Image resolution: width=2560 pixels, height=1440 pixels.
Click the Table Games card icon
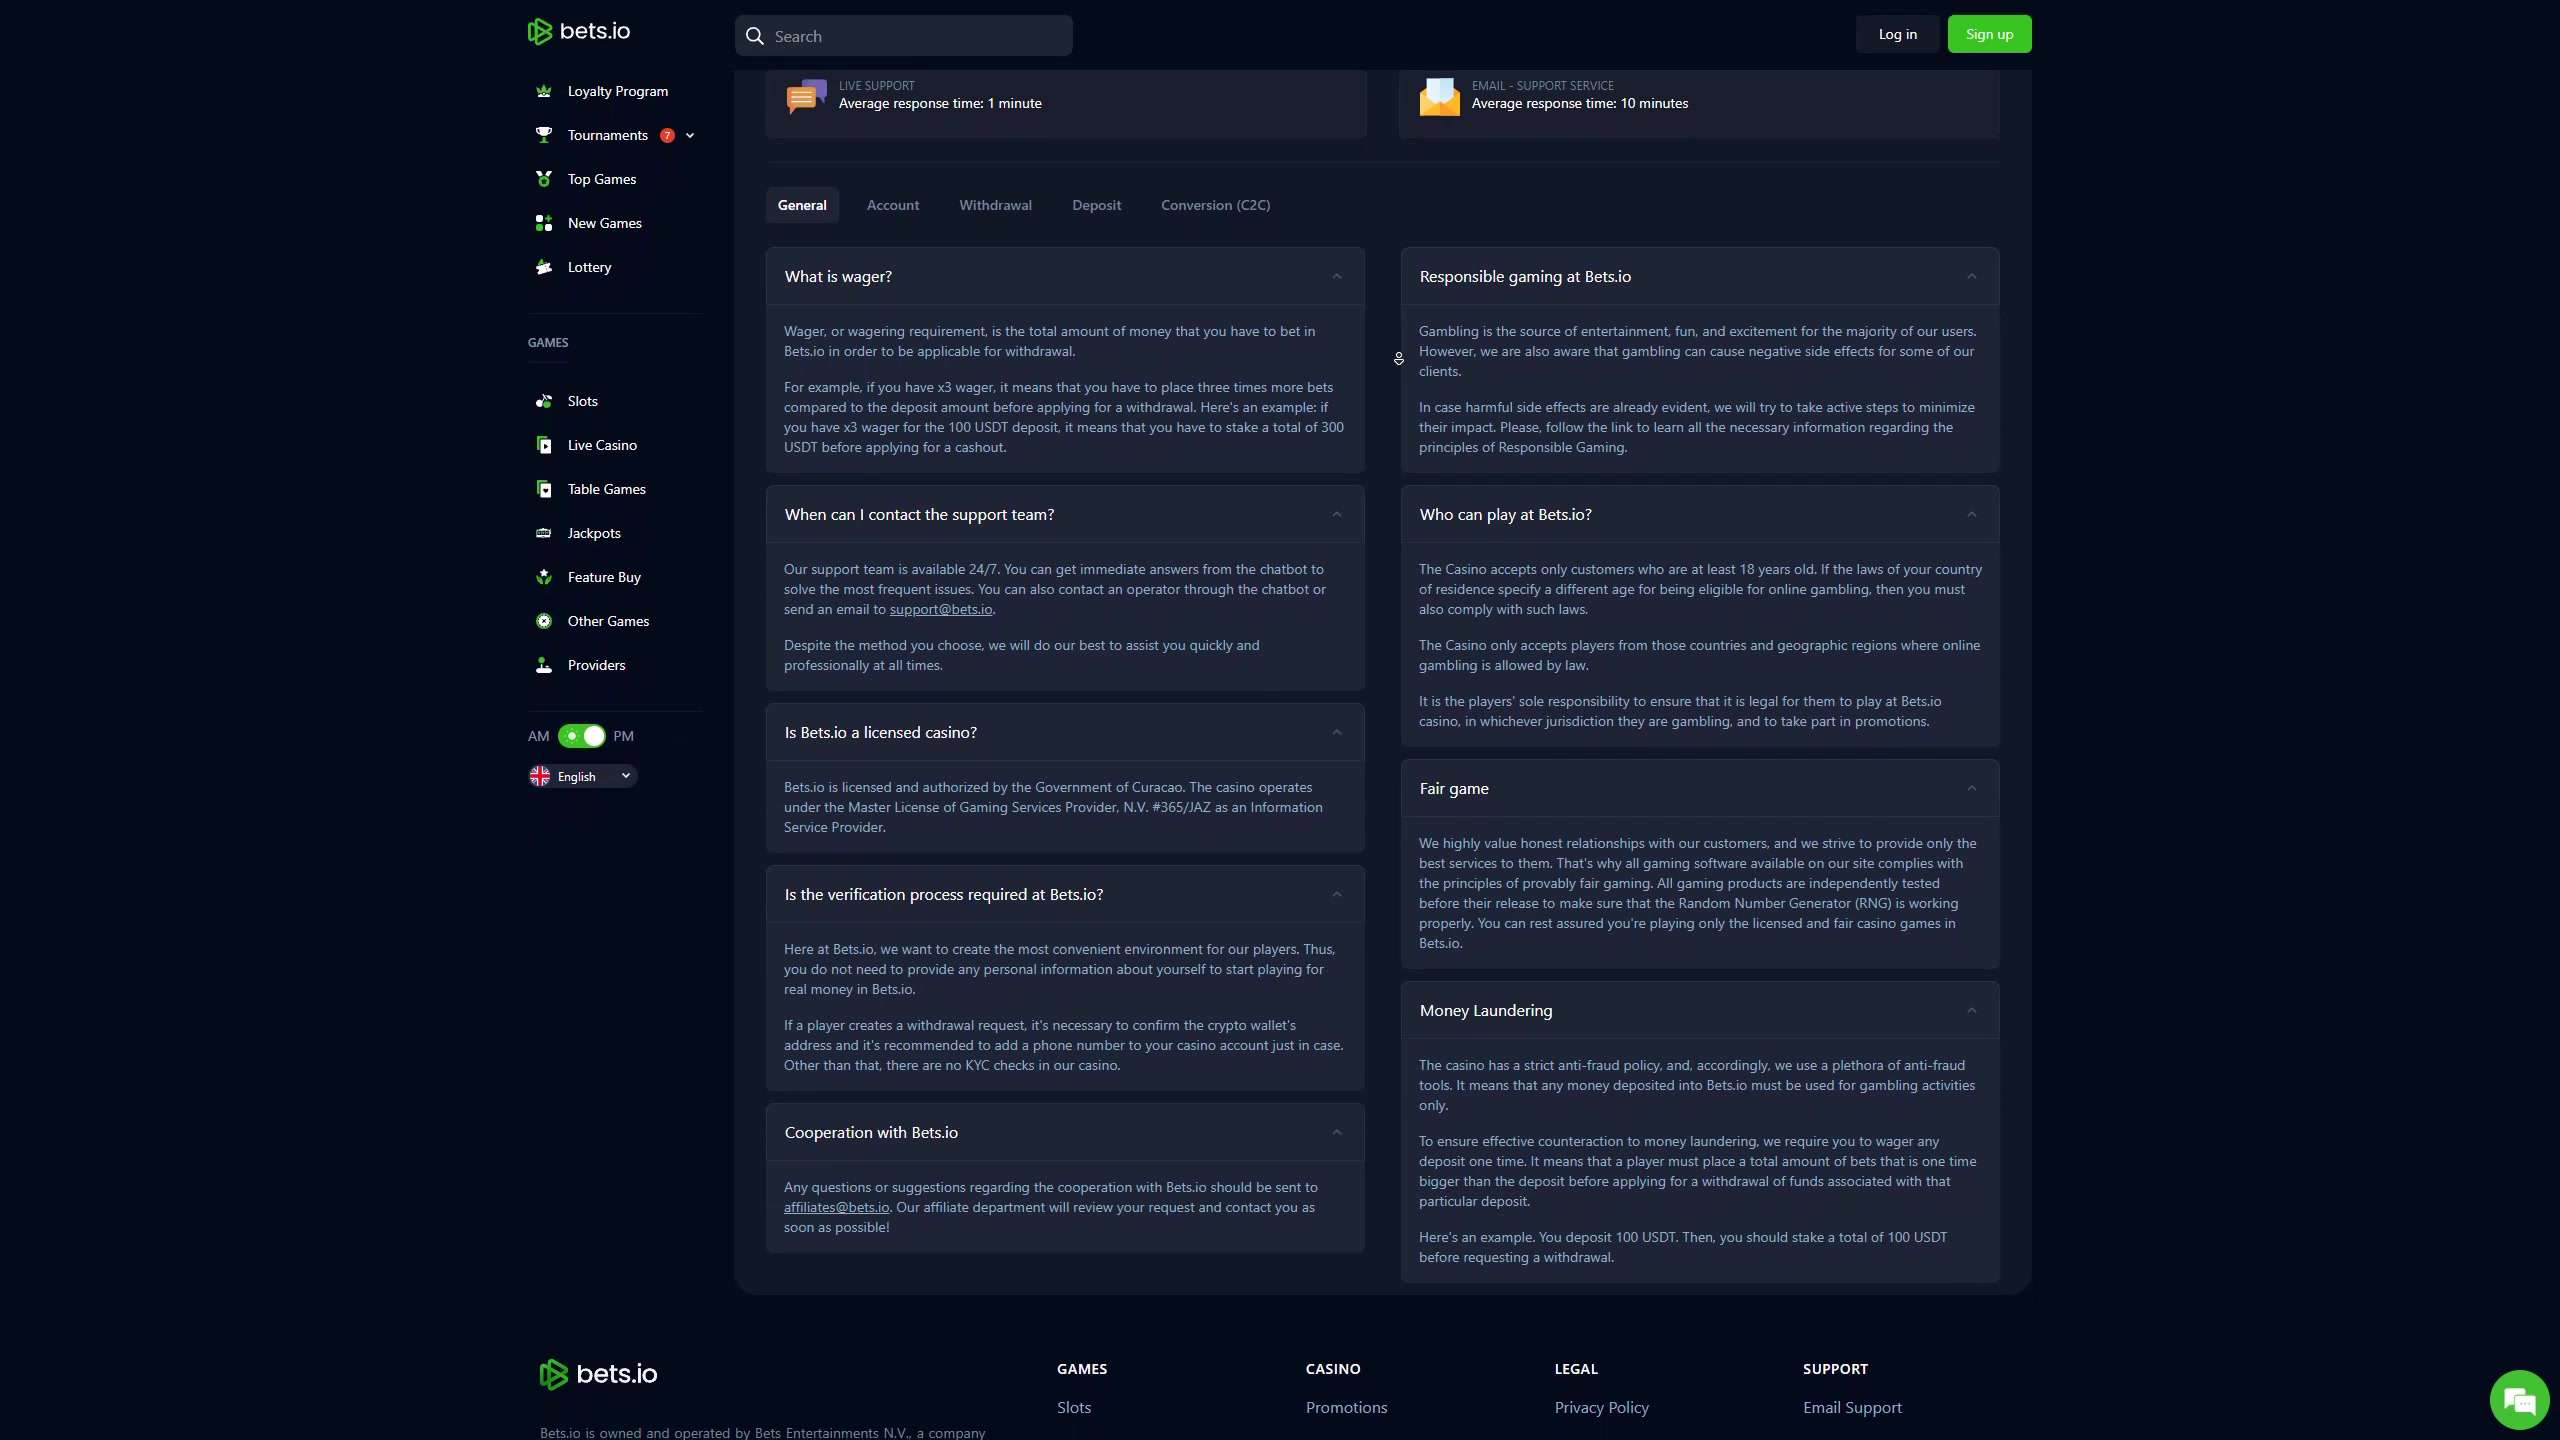pos(544,489)
